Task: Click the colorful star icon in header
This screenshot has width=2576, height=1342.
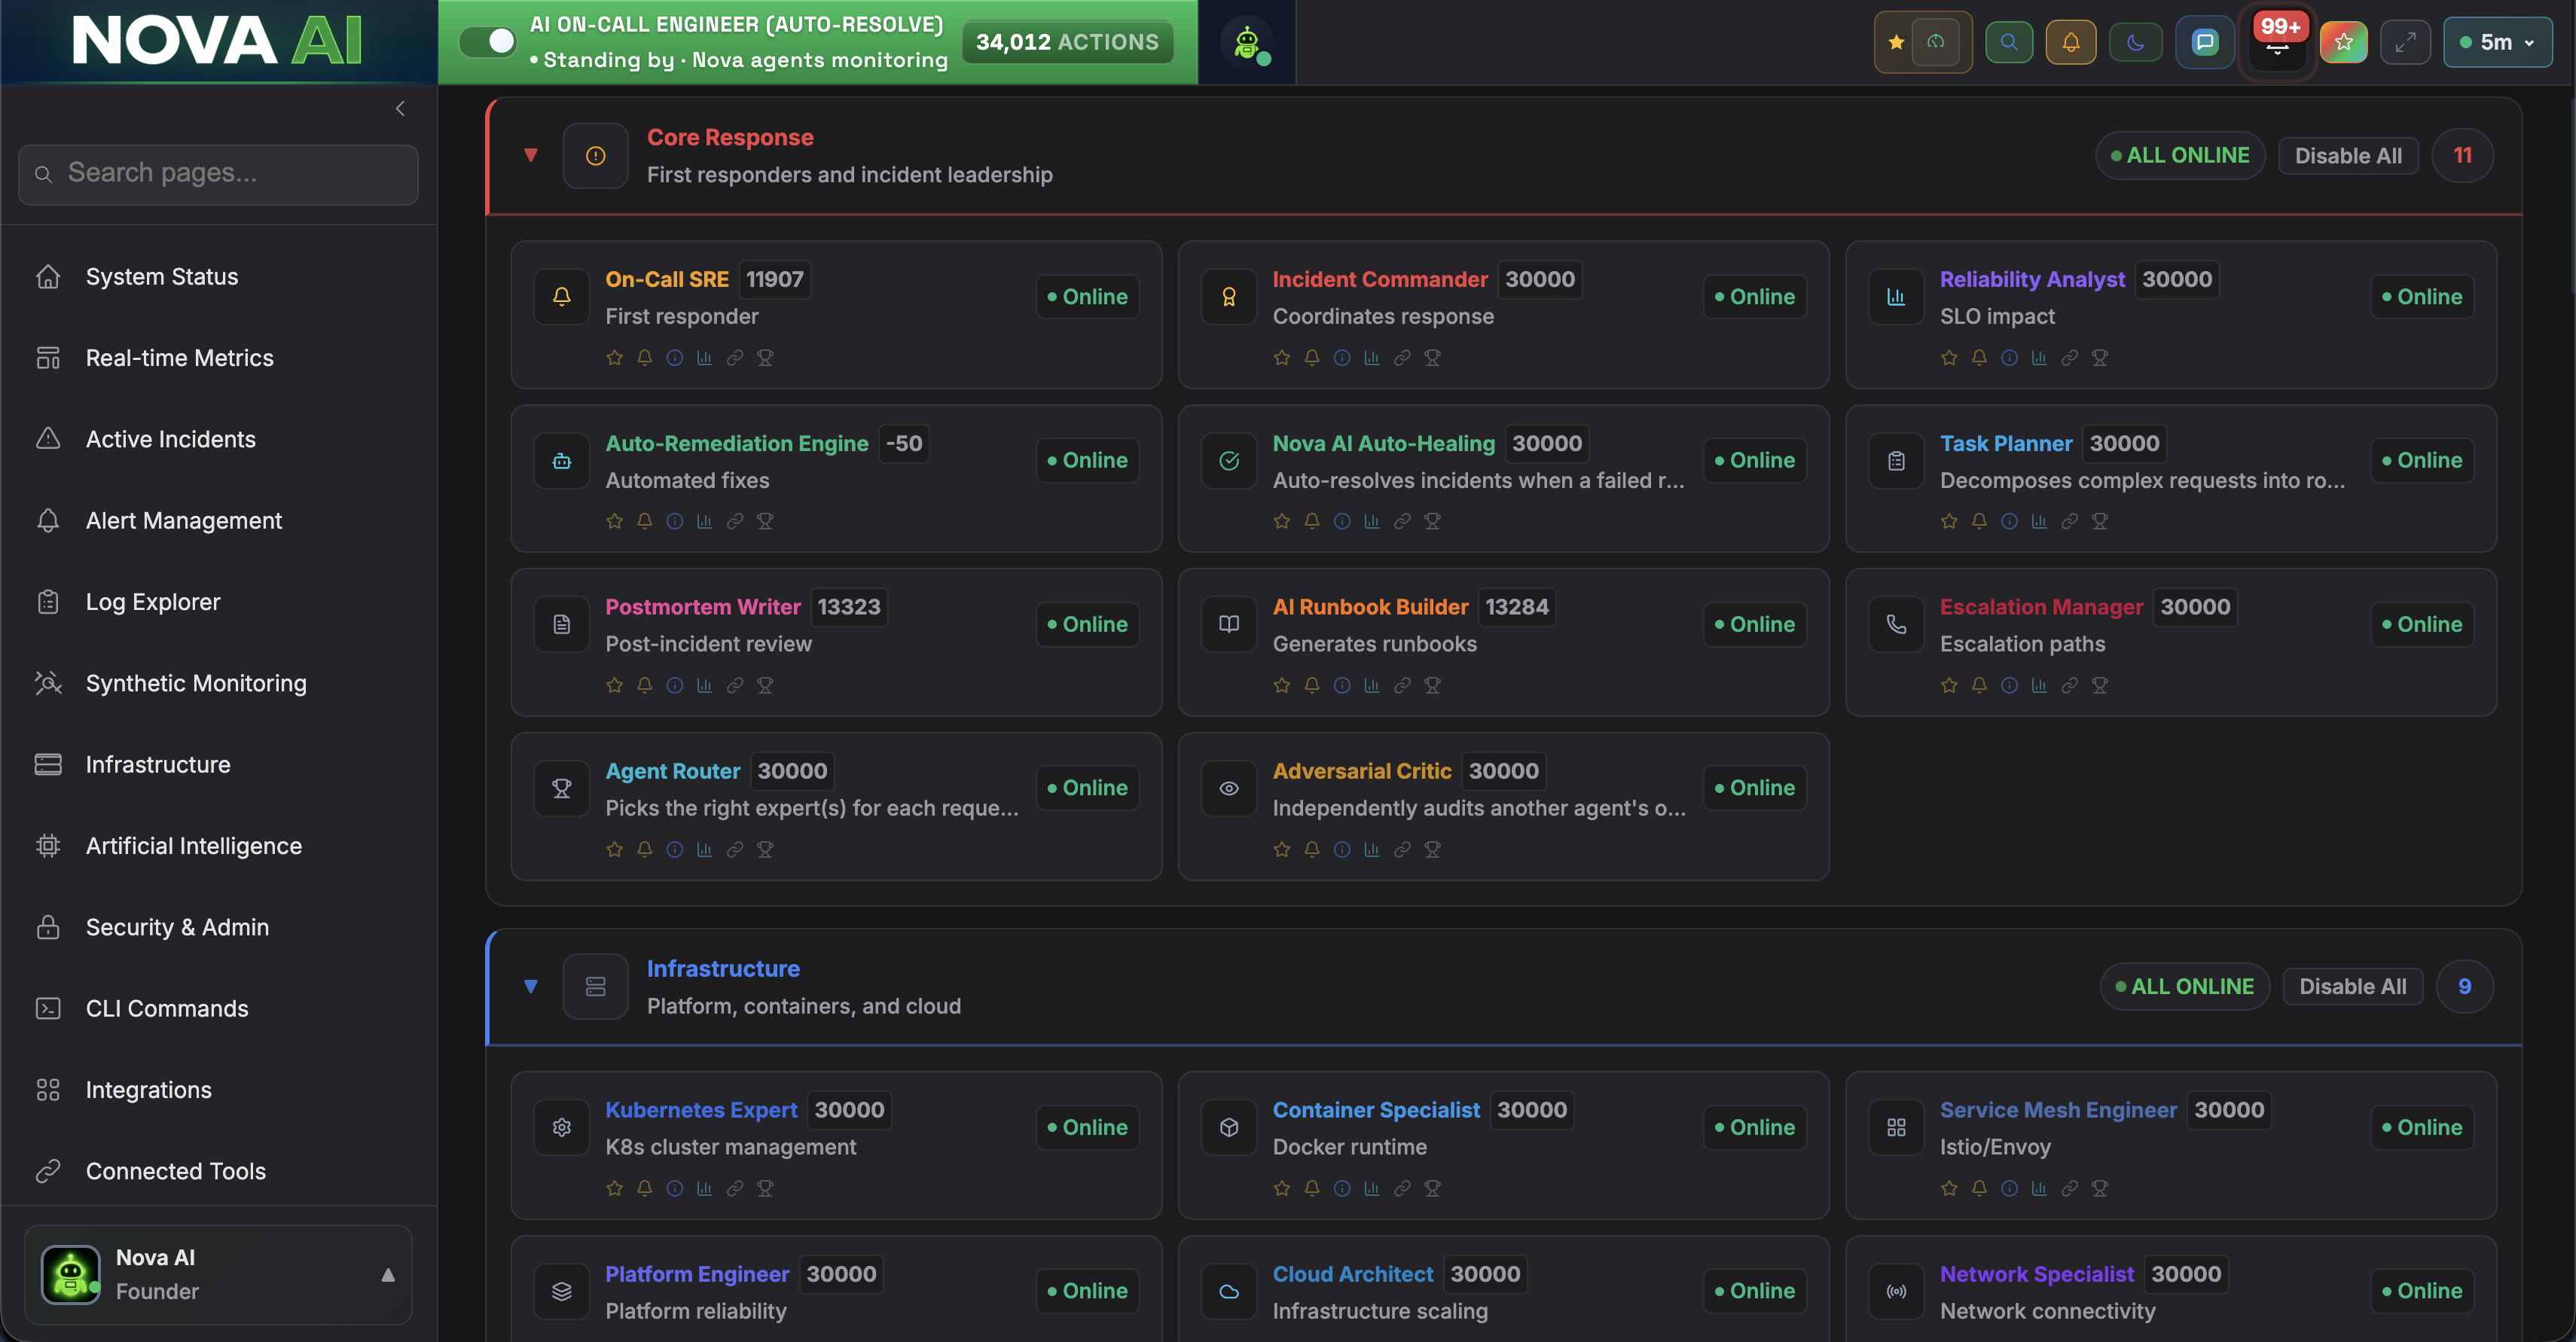Action: pos(2343,42)
